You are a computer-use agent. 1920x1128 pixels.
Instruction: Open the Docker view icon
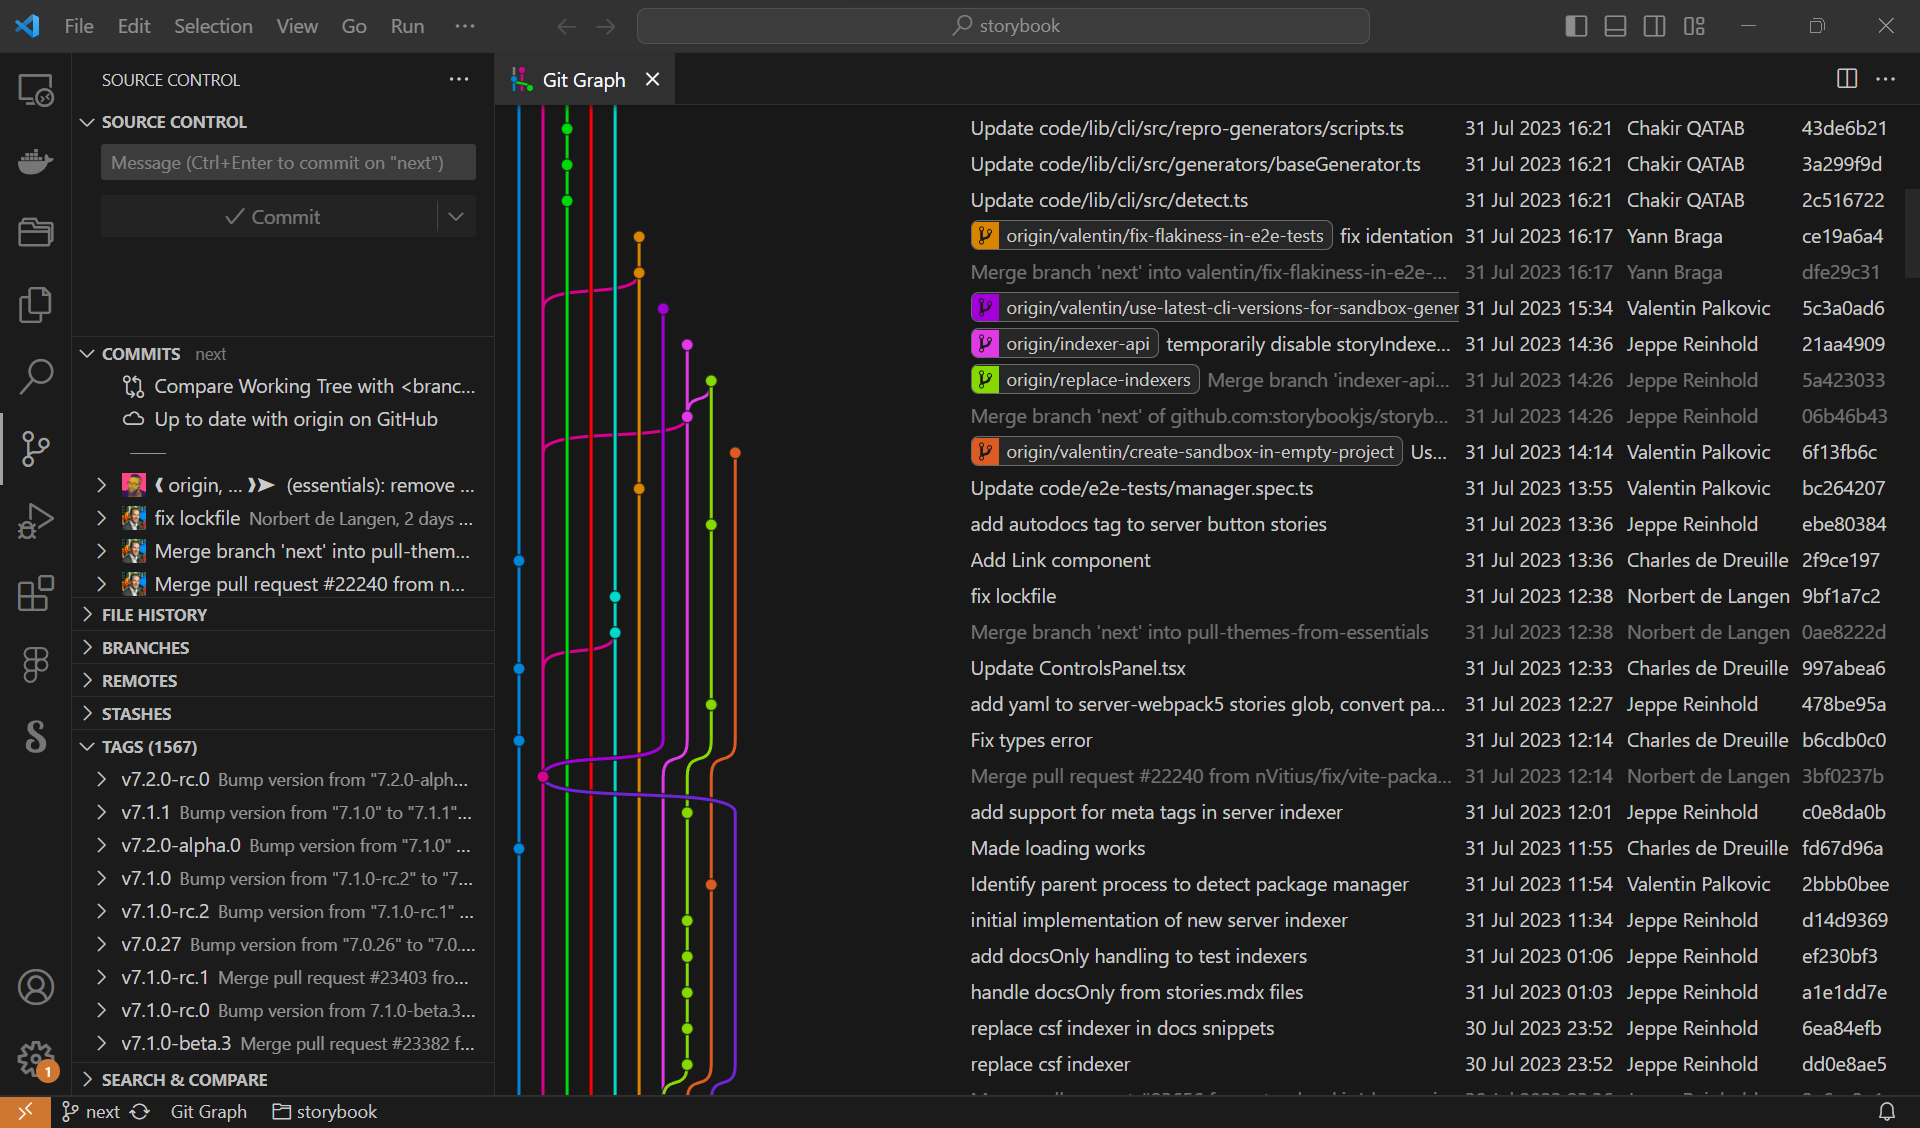pos(36,162)
